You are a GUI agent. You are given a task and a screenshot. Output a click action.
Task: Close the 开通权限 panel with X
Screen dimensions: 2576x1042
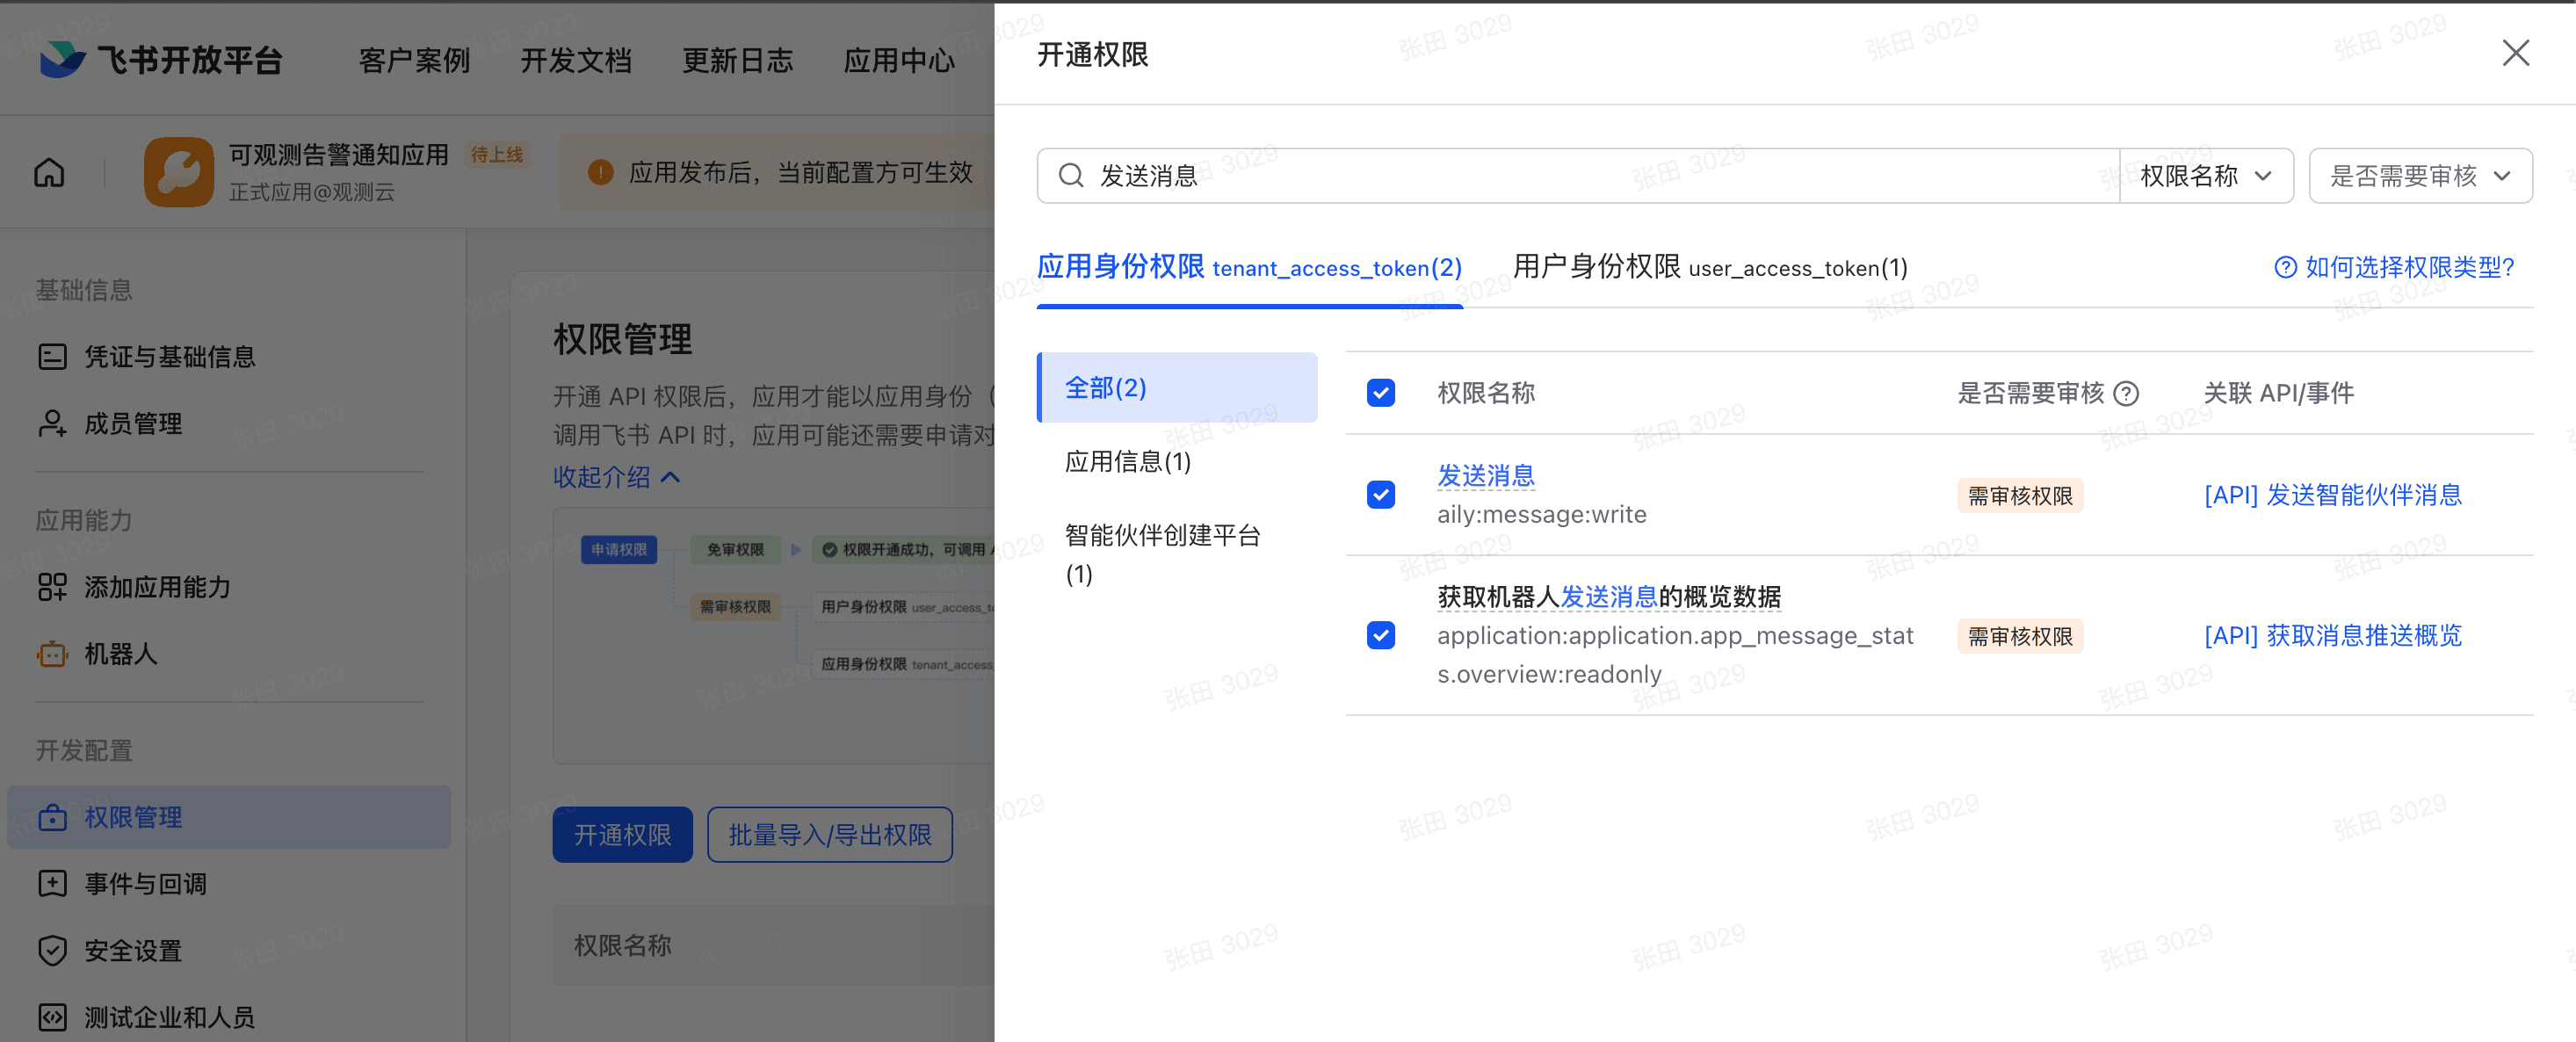2515,53
